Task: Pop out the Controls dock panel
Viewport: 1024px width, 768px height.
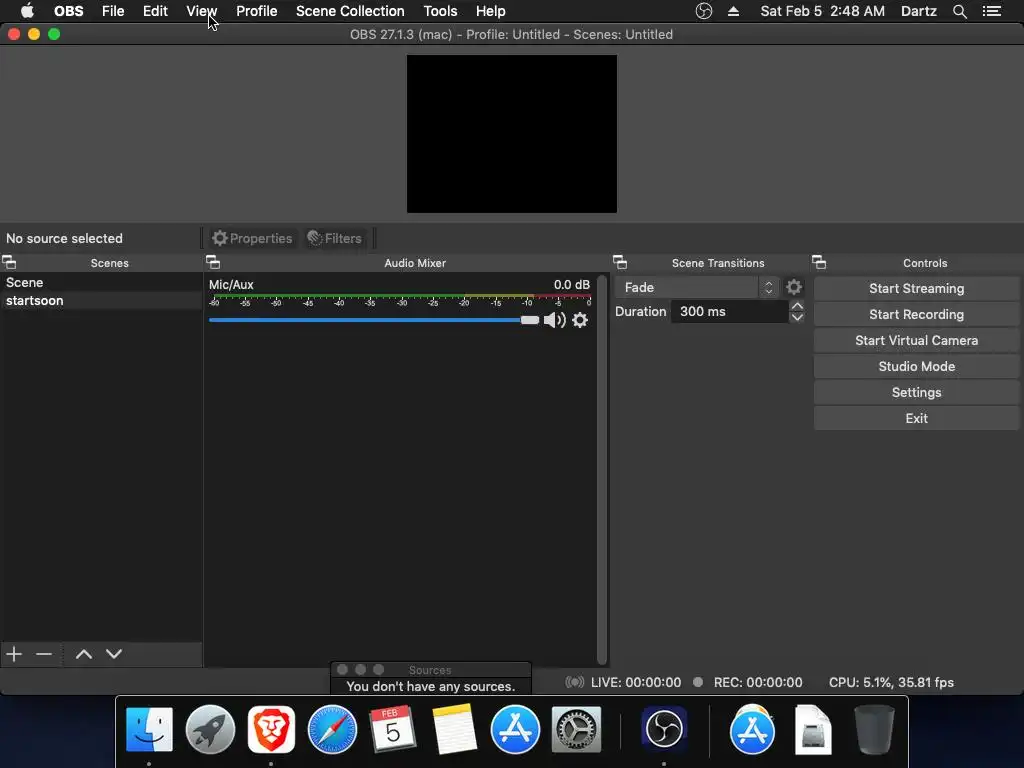Action: click(x=819, y=263)
